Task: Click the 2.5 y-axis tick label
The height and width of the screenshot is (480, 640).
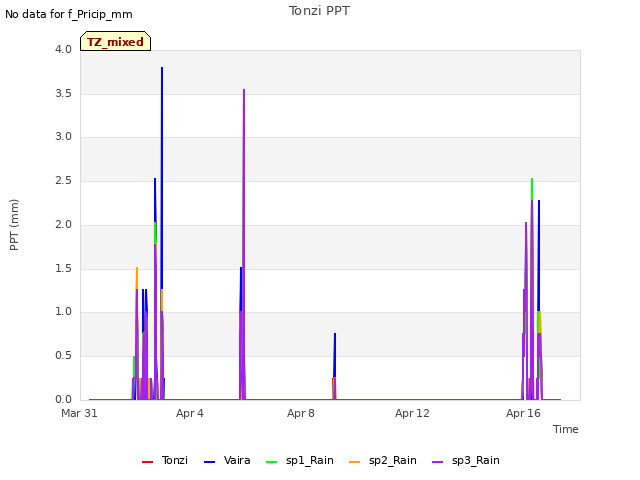Action: click(x=63, y=181)
